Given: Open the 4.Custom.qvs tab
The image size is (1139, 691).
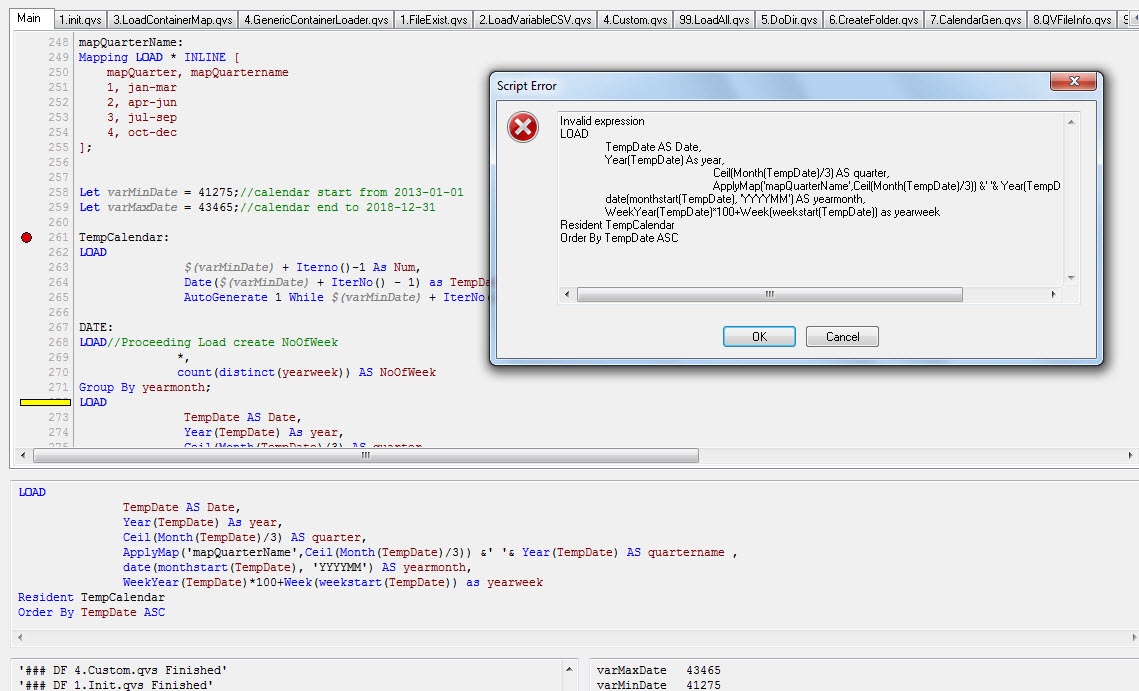Looking at the screenshot, I should click(635, 20).
